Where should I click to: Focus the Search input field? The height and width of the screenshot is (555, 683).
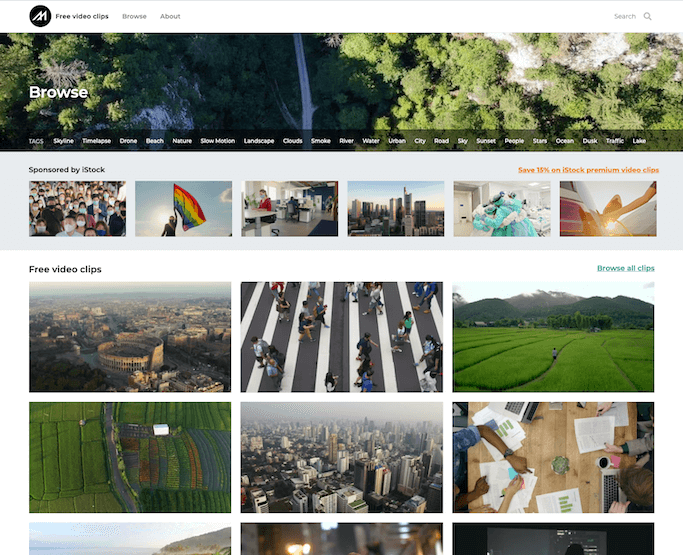625,16
